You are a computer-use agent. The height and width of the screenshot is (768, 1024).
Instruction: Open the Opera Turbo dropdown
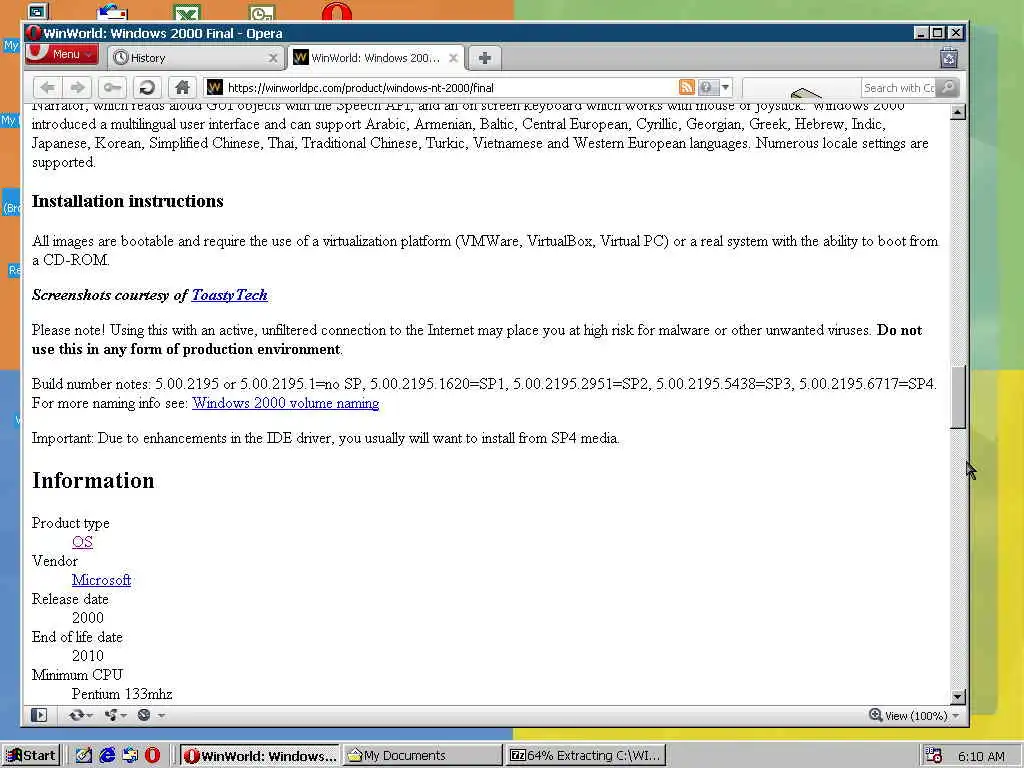point(151,715)
